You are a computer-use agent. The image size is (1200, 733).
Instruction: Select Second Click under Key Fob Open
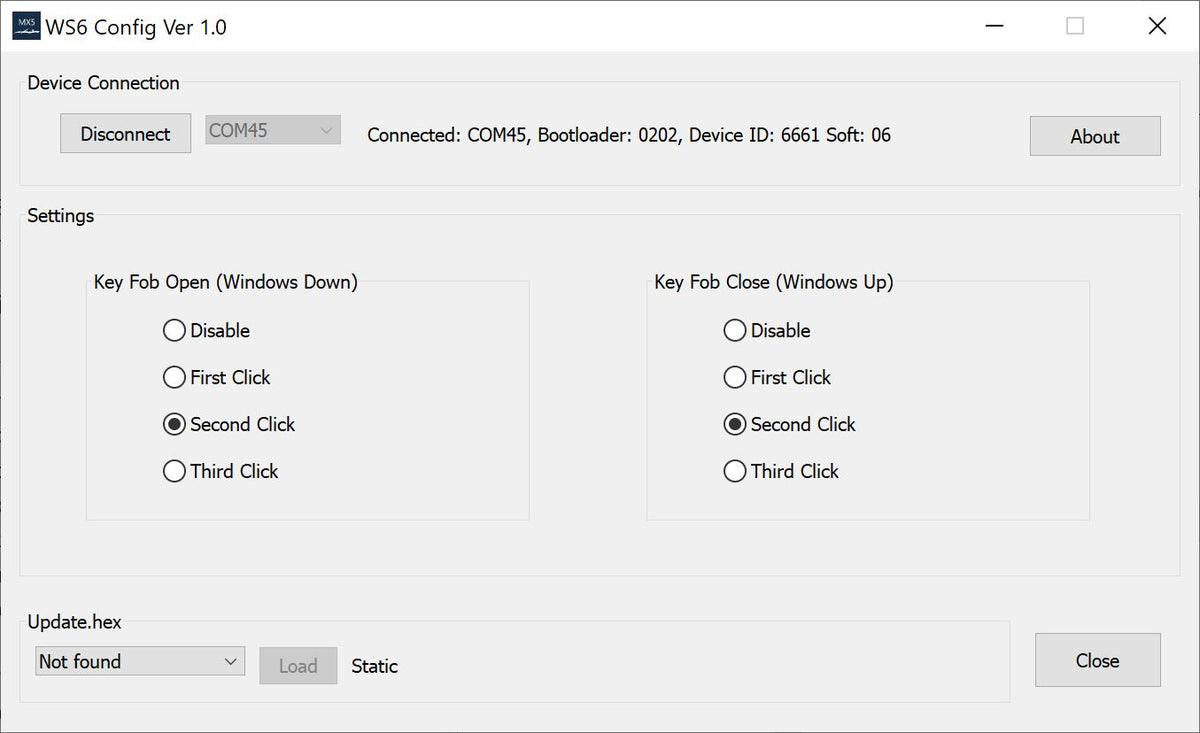point(174,424)
